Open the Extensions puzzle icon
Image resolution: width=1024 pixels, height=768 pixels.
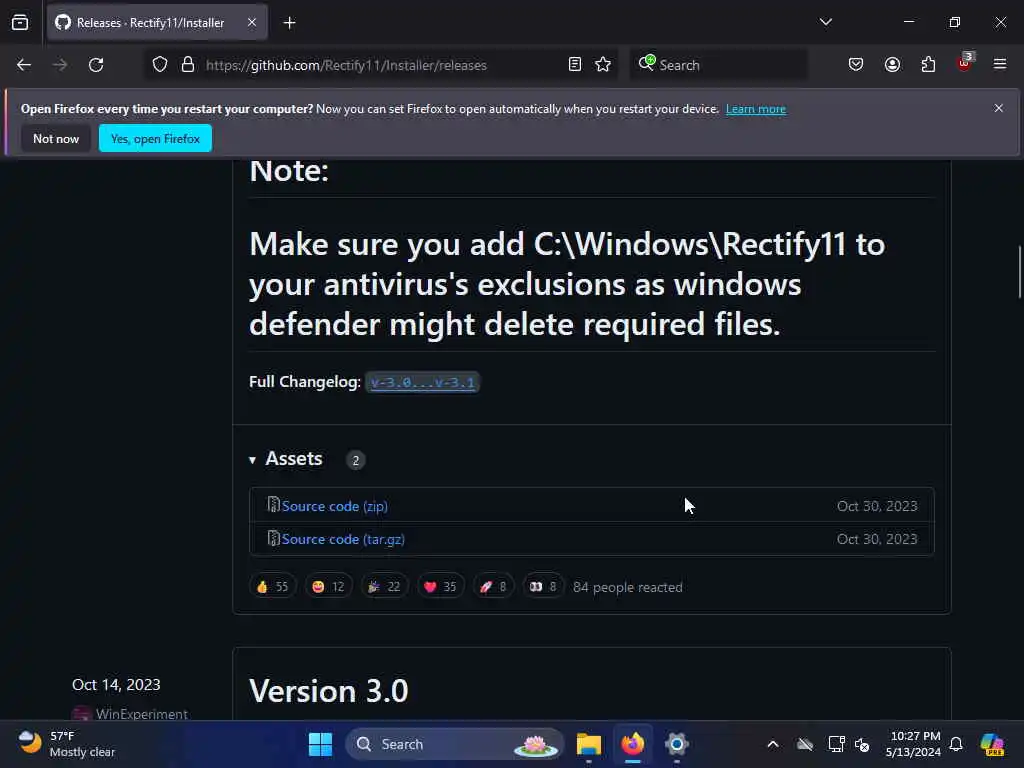[928, 65]
